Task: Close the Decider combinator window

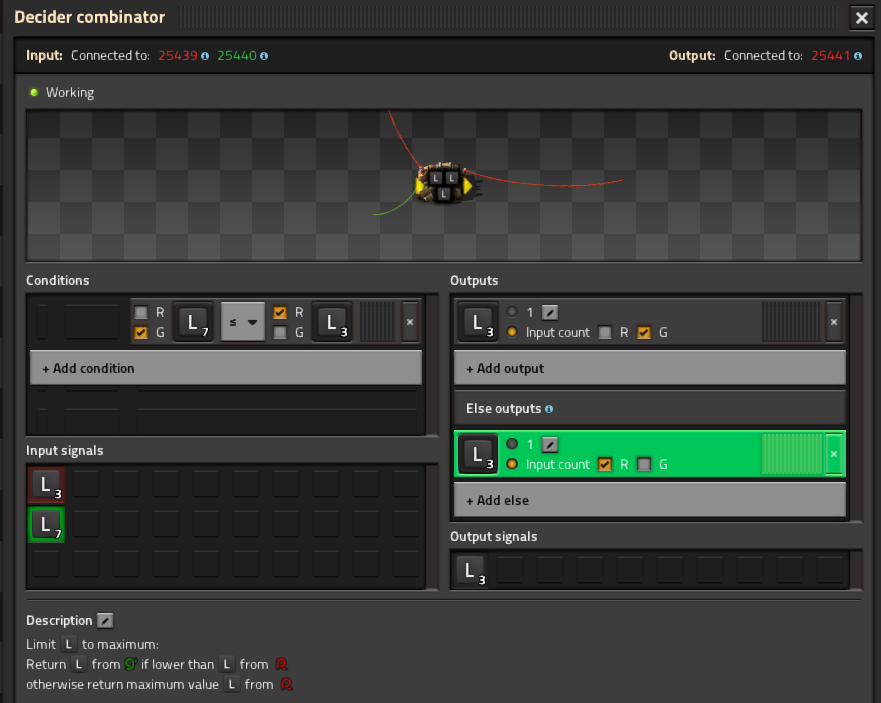Action: tap(861, 18)
